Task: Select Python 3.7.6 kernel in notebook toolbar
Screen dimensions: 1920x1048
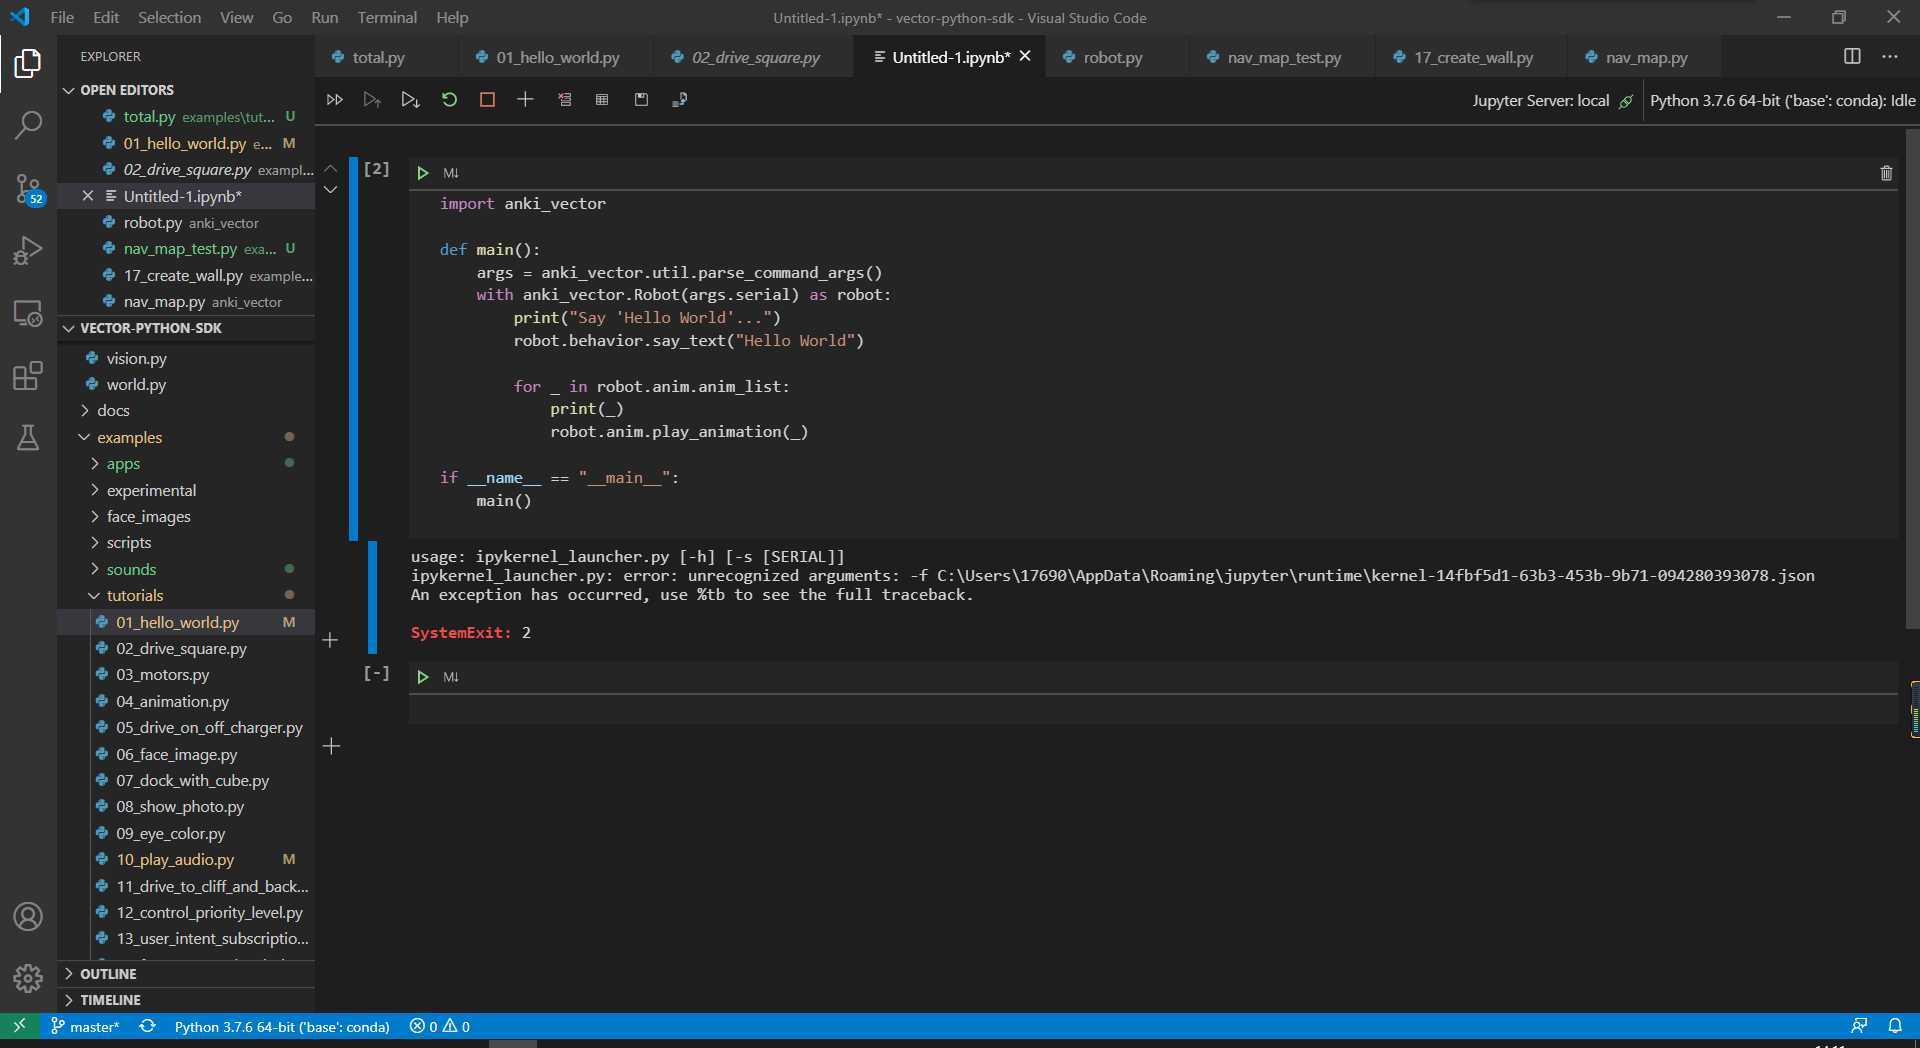Action: coord(1782,100)
